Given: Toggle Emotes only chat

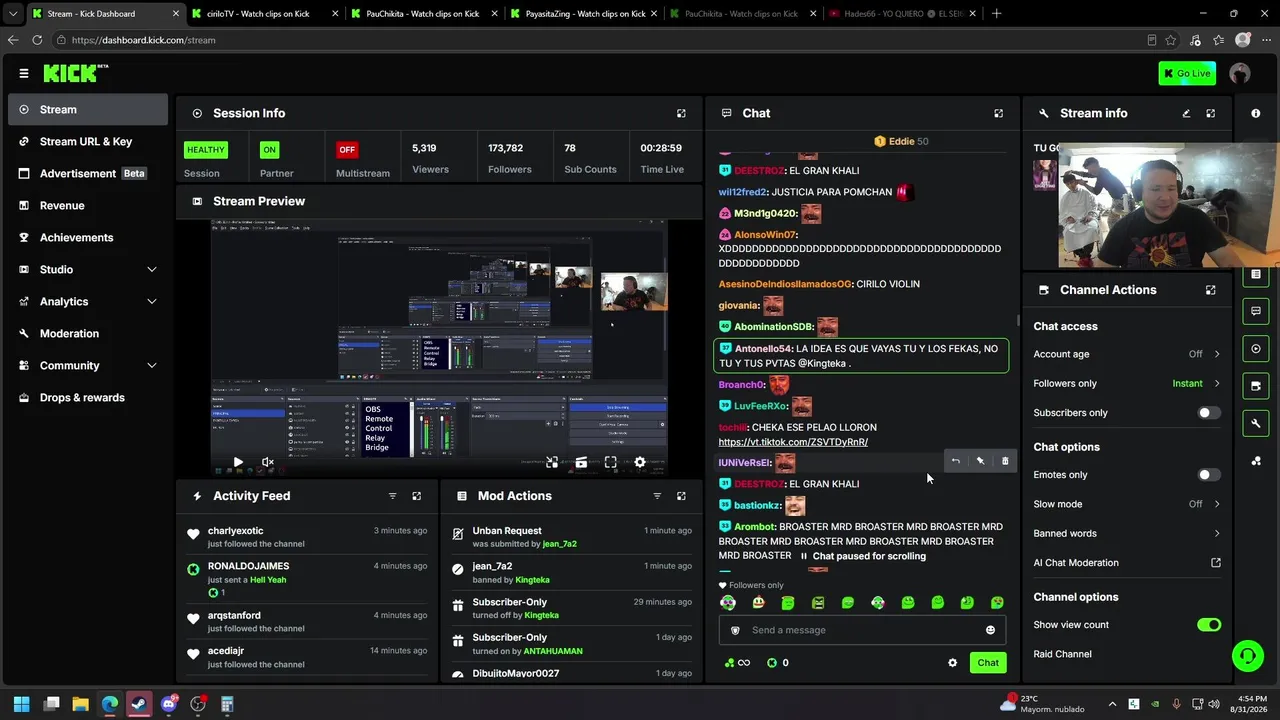Looking at the screenshot, I should pos(1209,475).
